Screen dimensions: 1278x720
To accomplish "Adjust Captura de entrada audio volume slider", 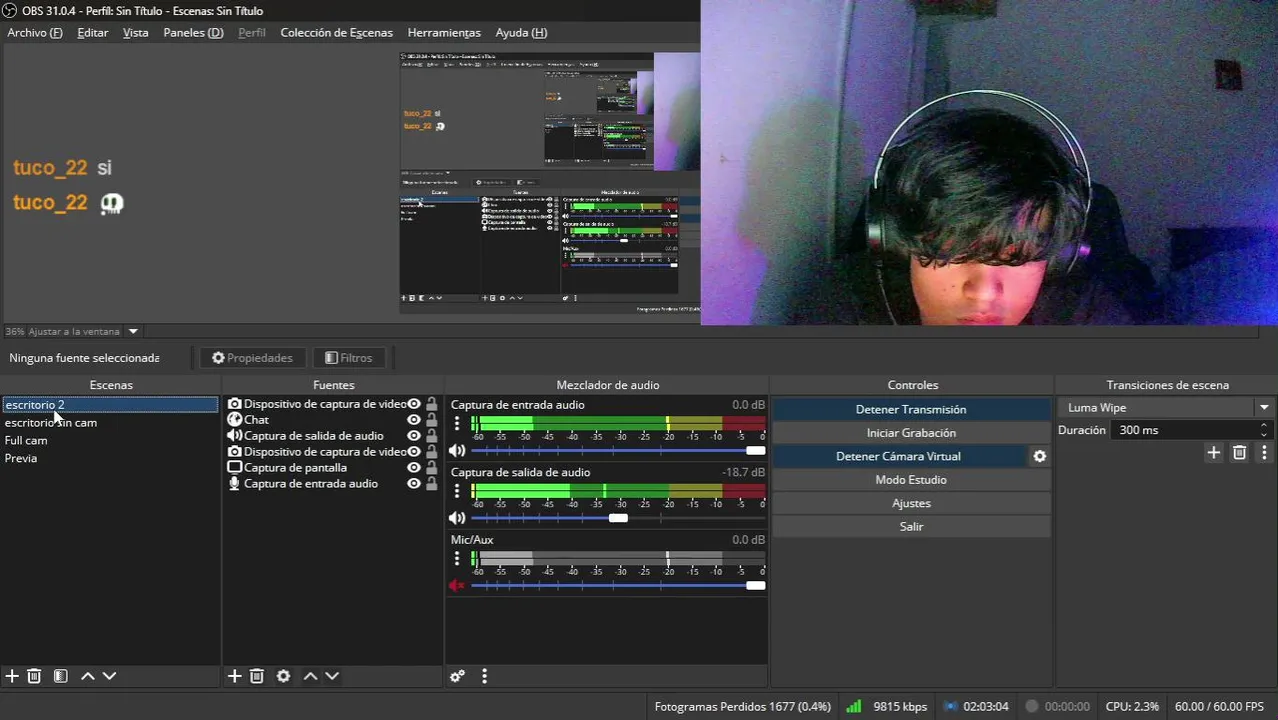I will 618,451.
